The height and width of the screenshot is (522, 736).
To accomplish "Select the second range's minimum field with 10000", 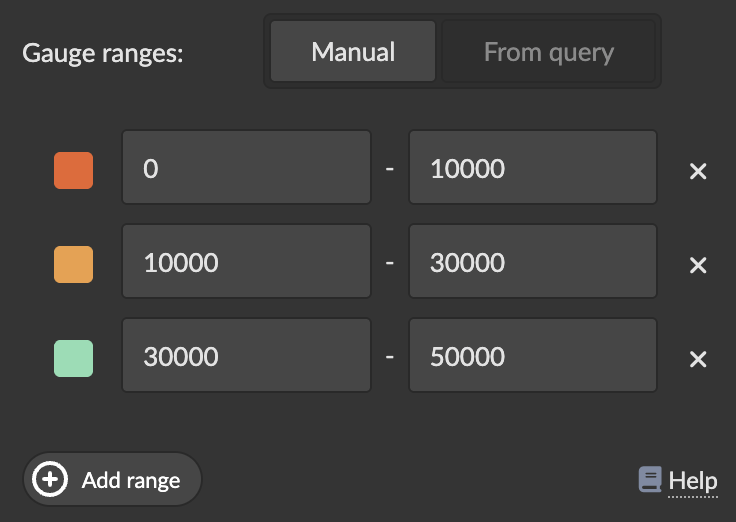I will 246,261.
